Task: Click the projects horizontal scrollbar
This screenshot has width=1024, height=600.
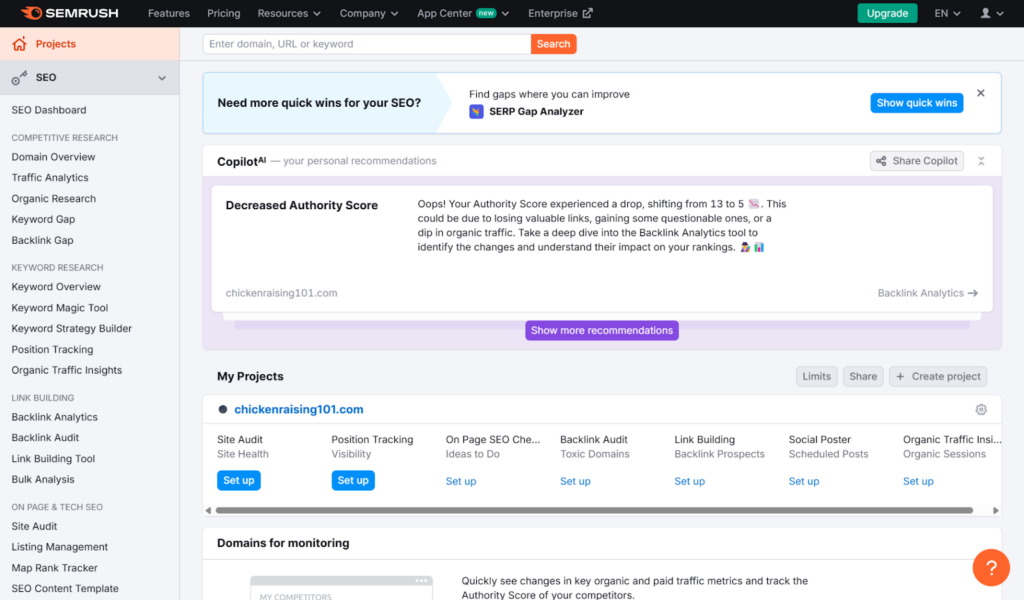Action: (x=594, y=511)
